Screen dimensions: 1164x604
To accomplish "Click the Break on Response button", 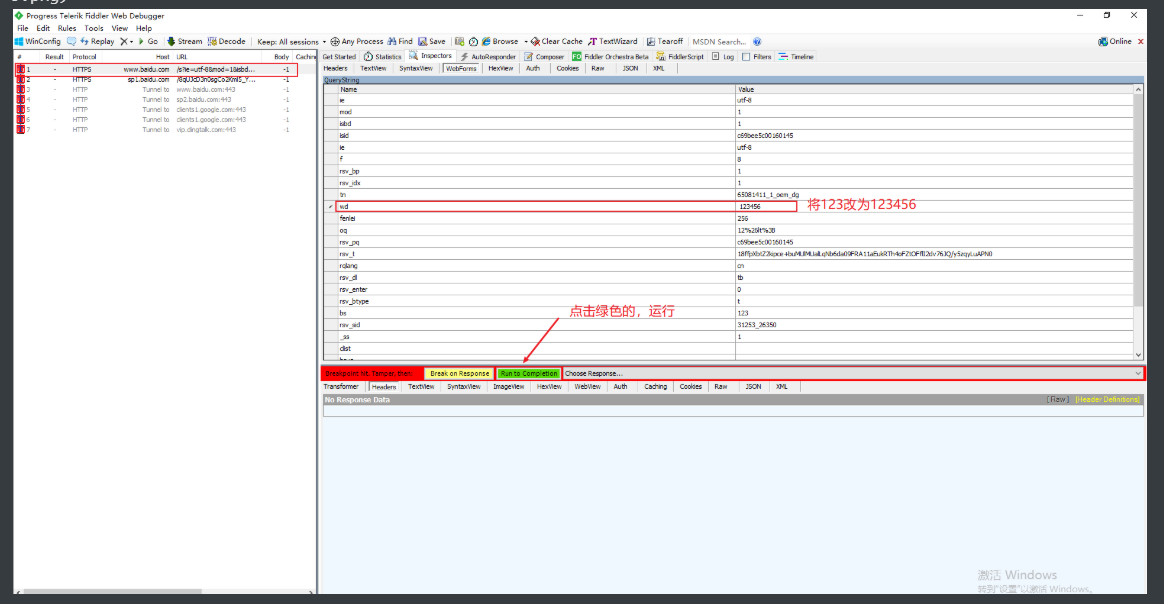I will [x=460, y=374].
